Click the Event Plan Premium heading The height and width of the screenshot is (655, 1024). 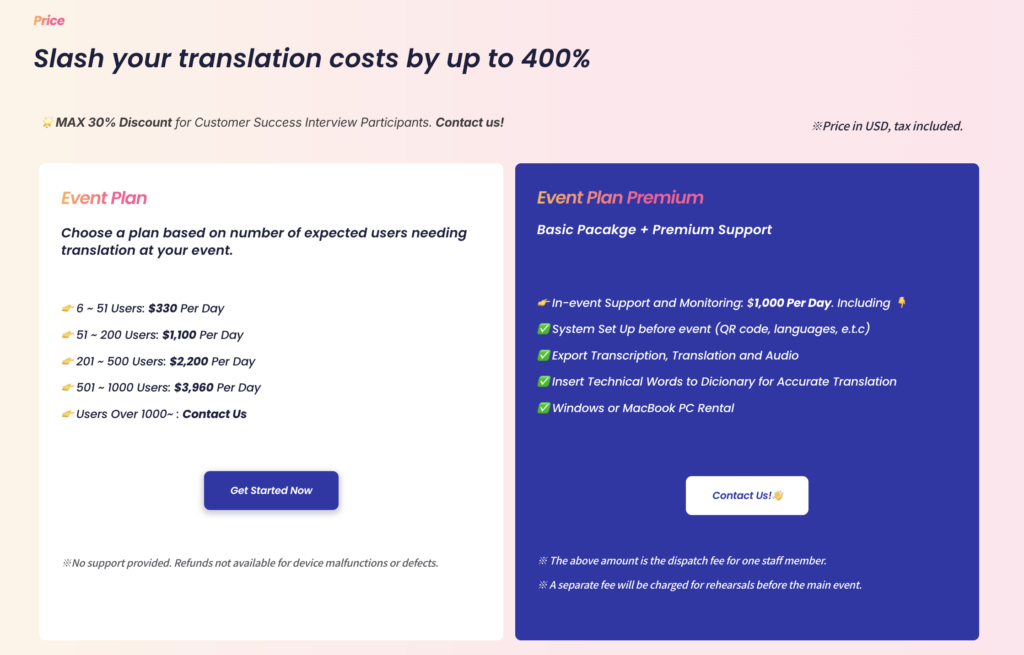[620, 197]
